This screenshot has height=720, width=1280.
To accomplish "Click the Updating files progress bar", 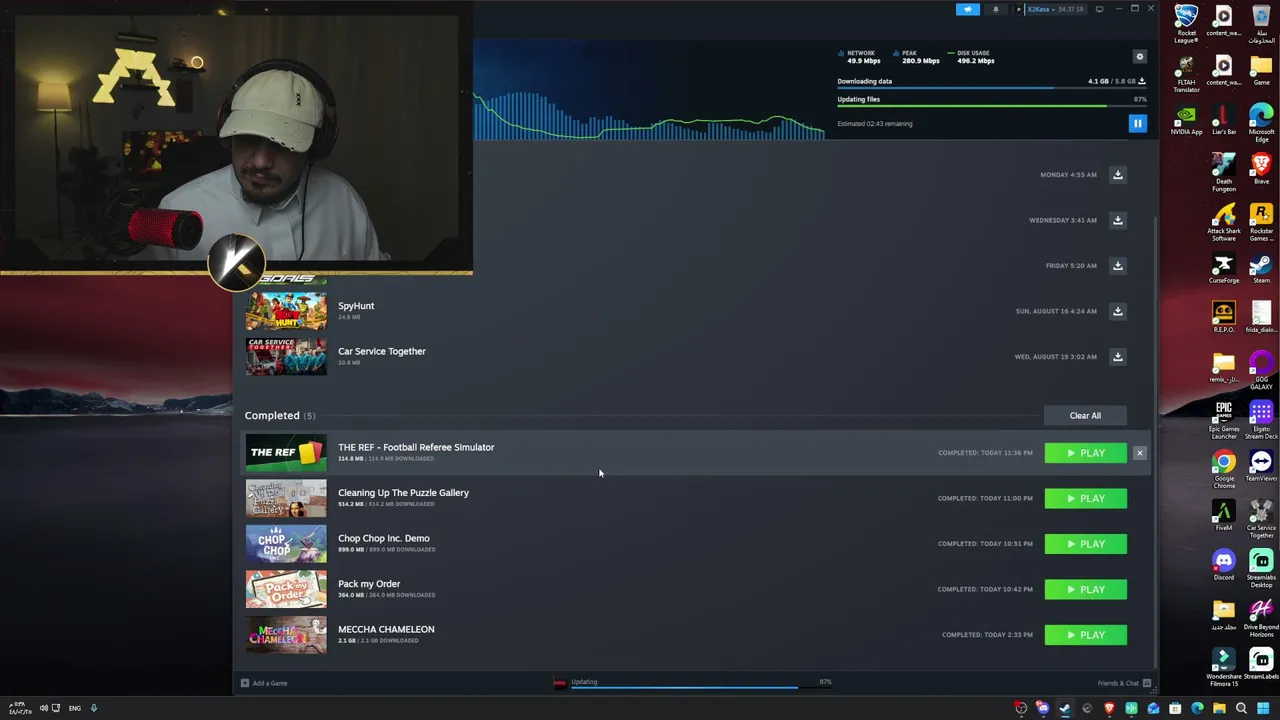I will (991, 106).
